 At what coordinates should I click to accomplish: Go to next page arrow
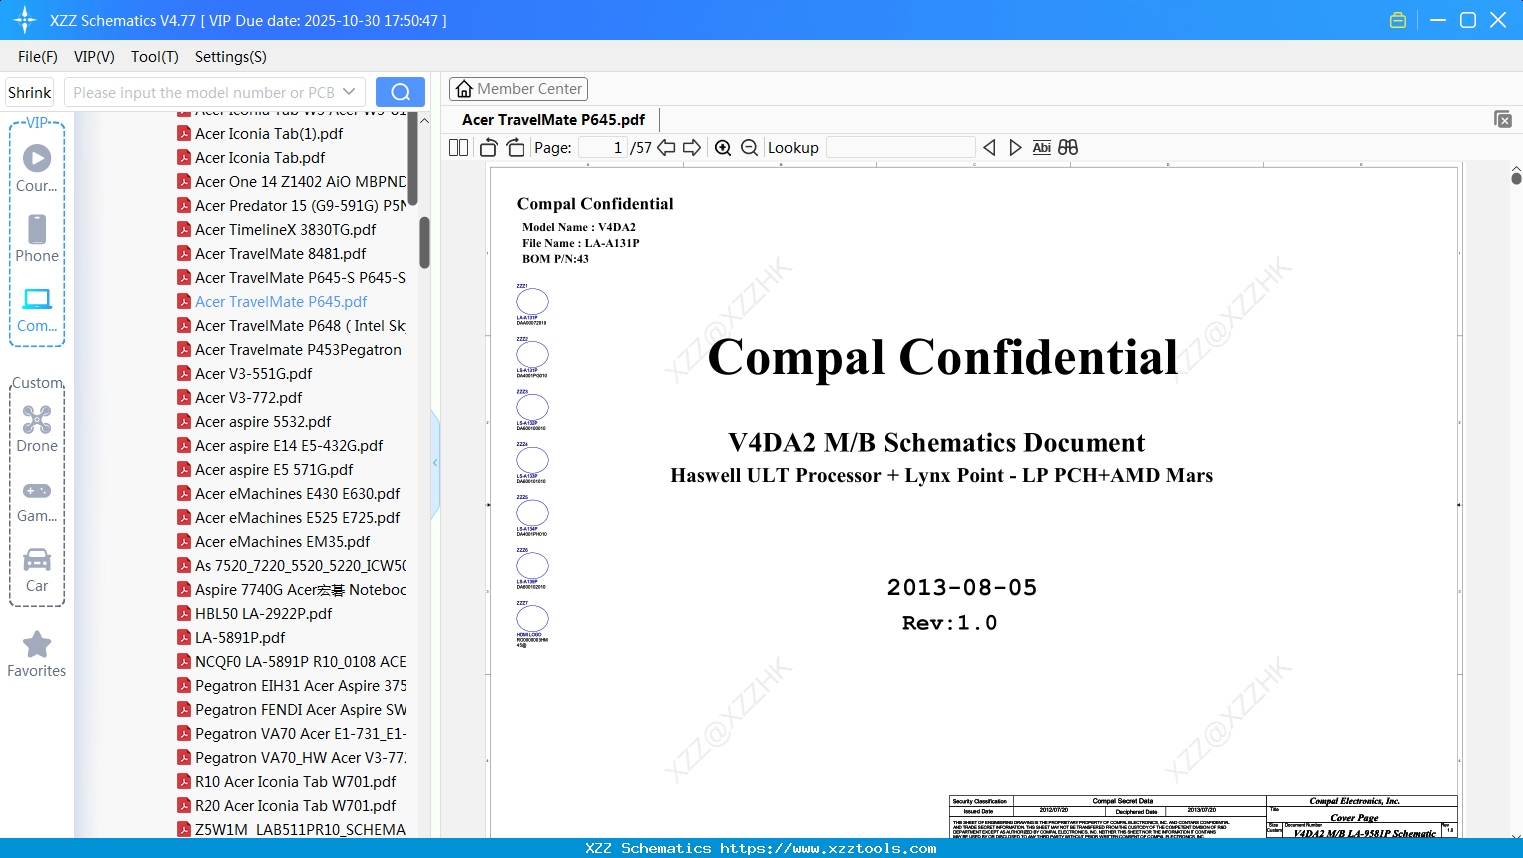(x=692, y=148)
